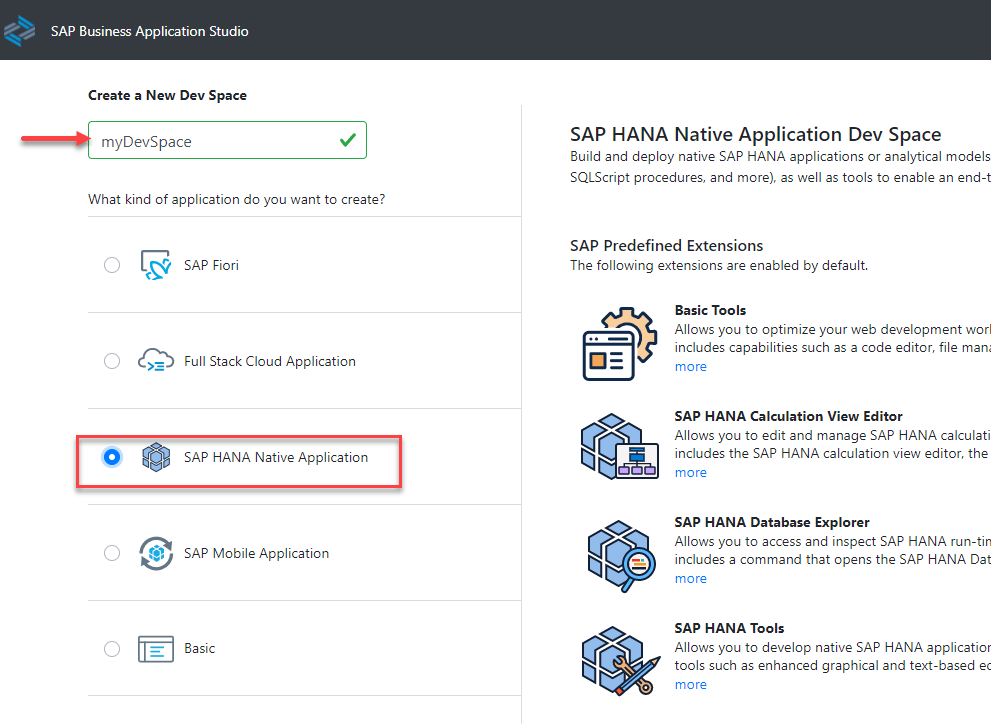Click the SAP HANA Tools extension icon
The width and height of the screenshot is (991, 724).
pyautogui.click(x=619, y=661)
